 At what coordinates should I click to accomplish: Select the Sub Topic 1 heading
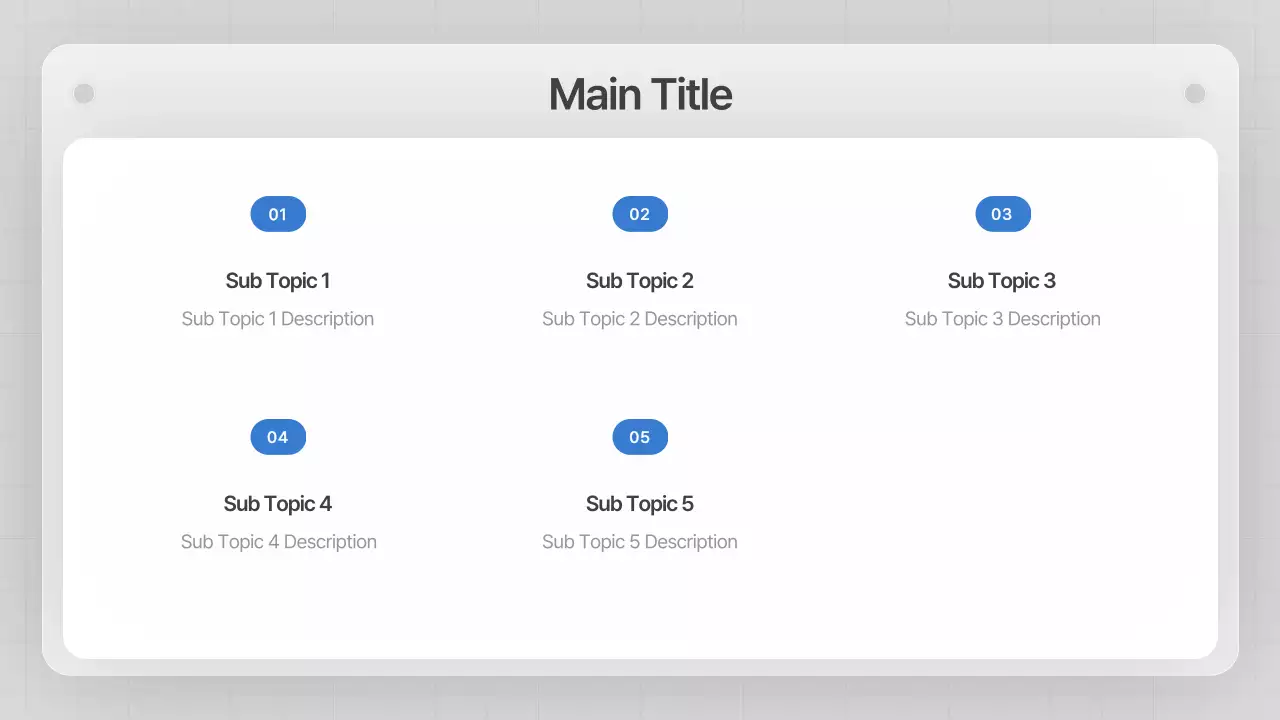tap(278, 281)
